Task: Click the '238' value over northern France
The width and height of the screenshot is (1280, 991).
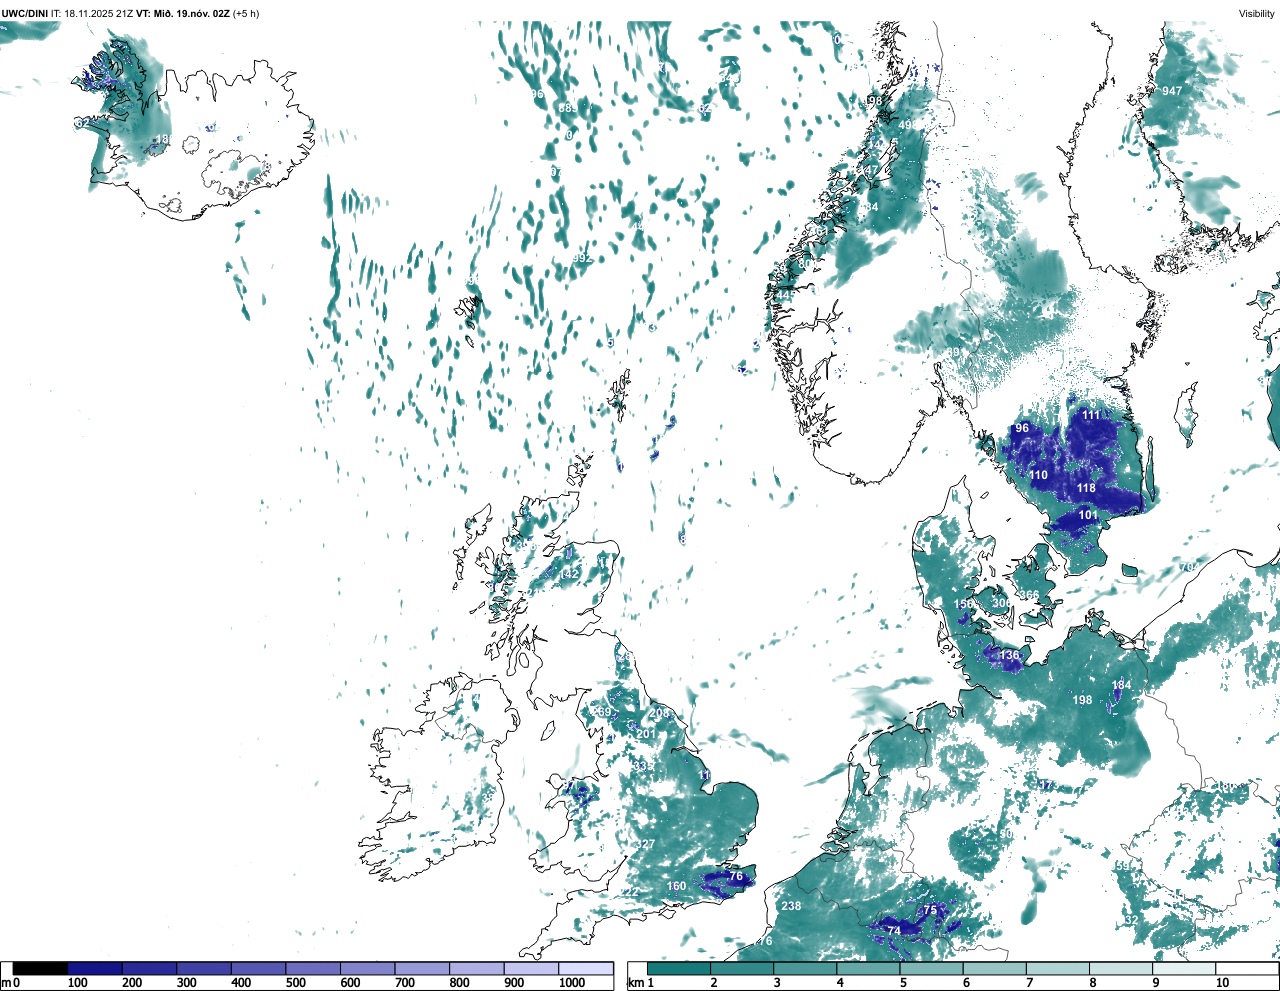Action: pos(792,906)
